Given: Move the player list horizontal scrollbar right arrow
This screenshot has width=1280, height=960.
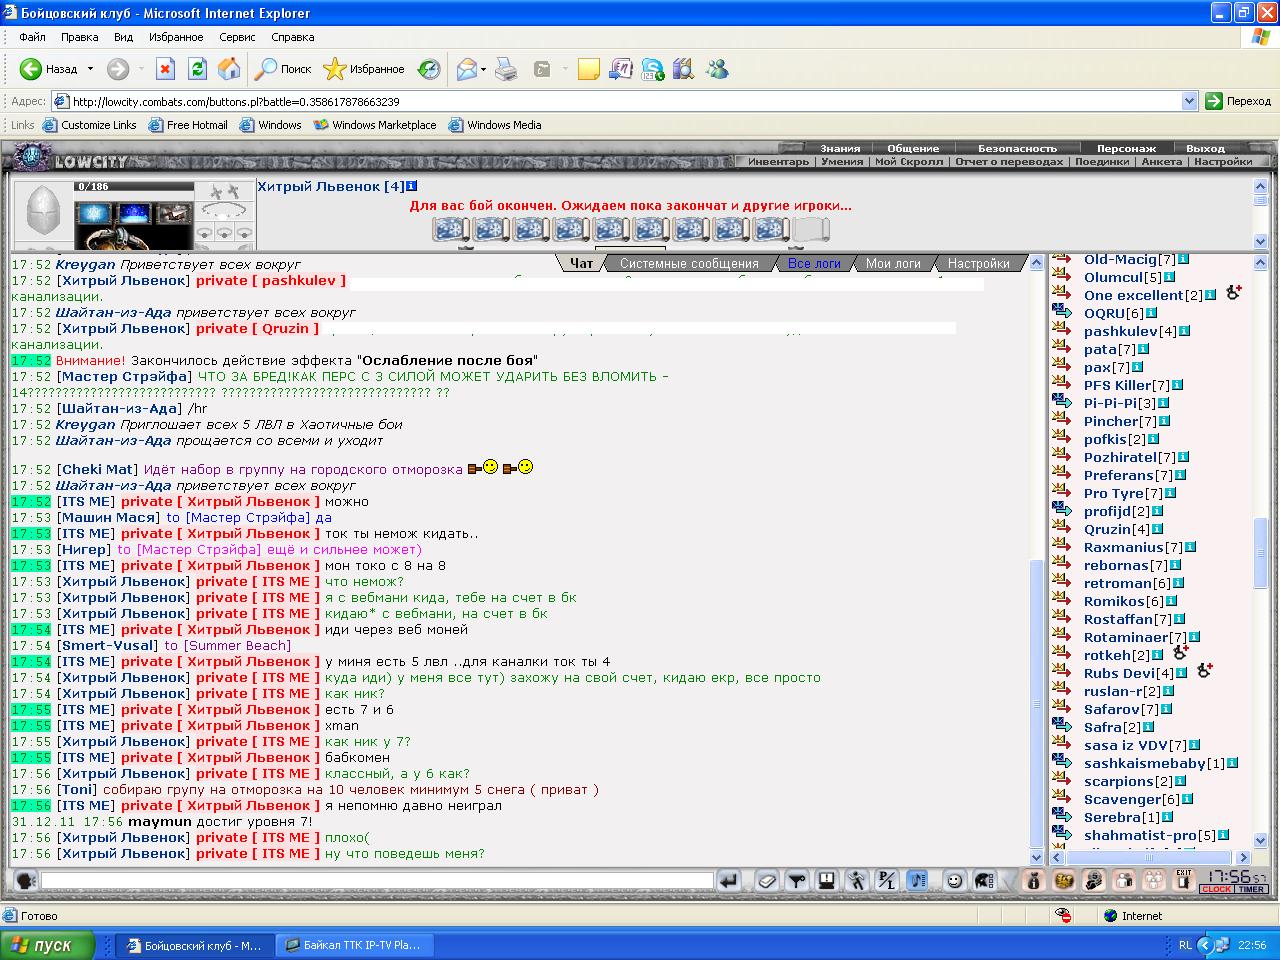Looking at the screenshot, I should click(x=1244, y=857).
